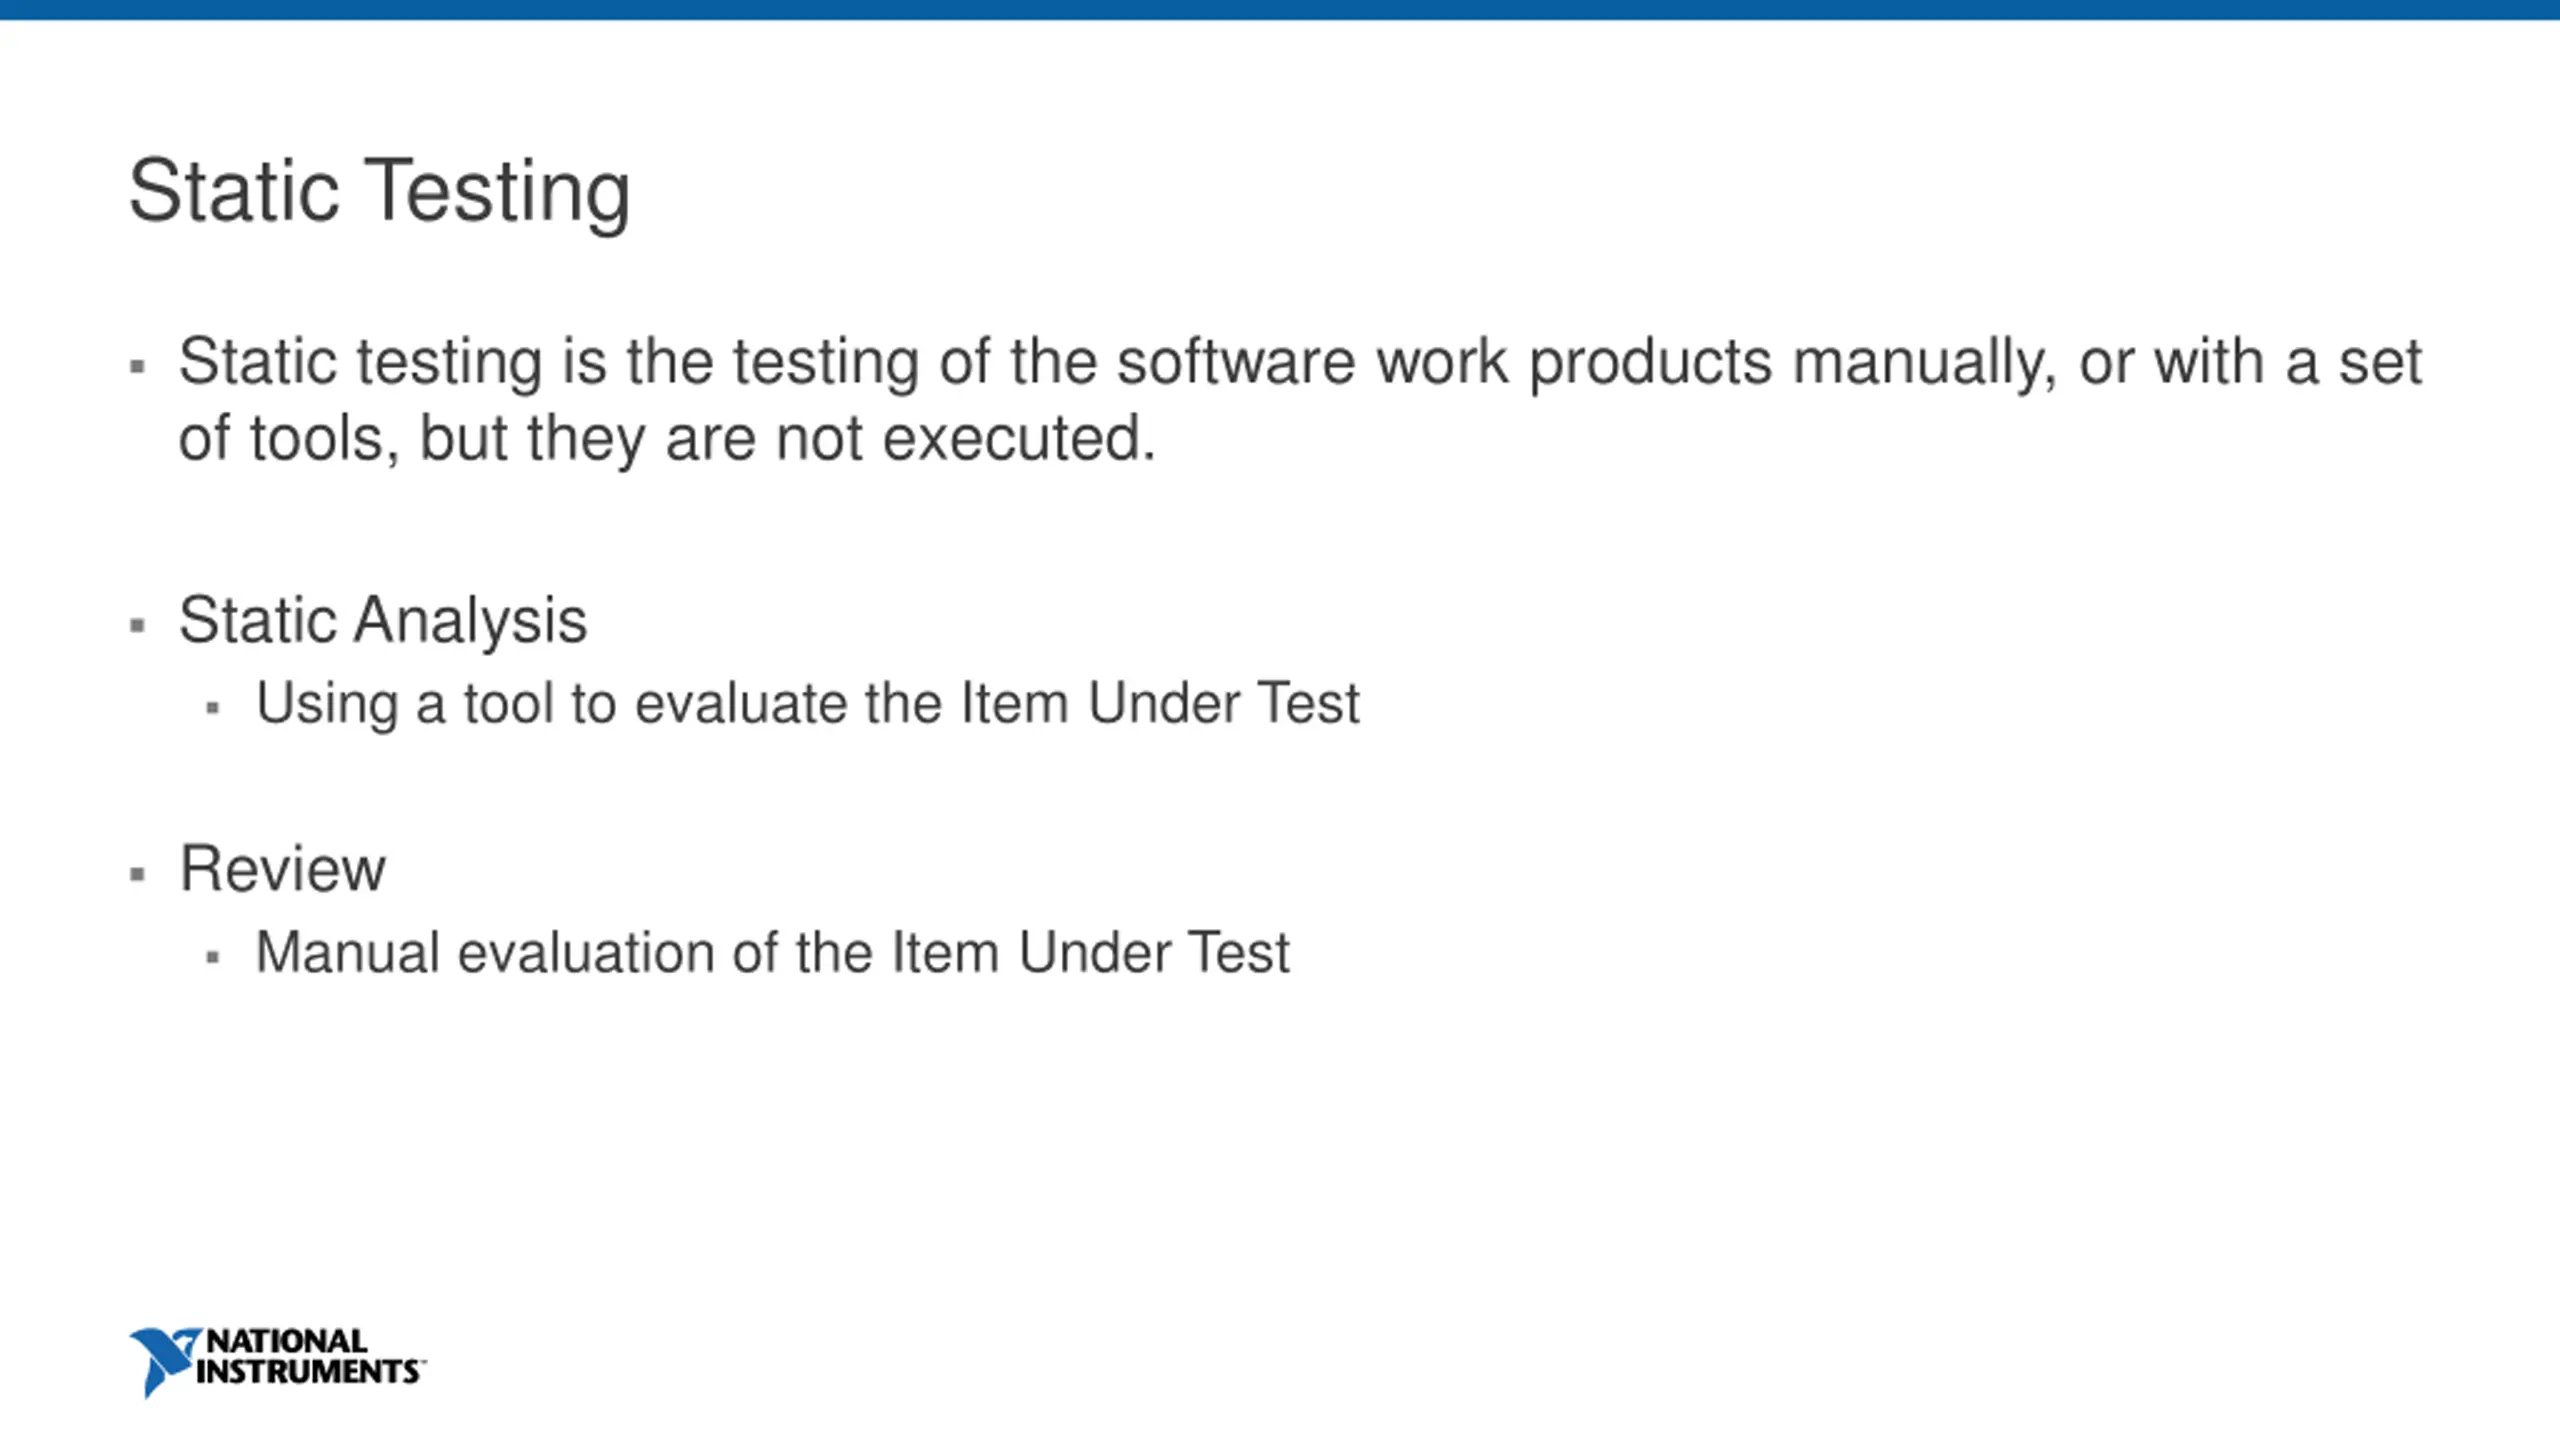This screenshot has height=1440, width=2560.
Task: Click the word 'Testing' in the title
Action: point(497,192)
